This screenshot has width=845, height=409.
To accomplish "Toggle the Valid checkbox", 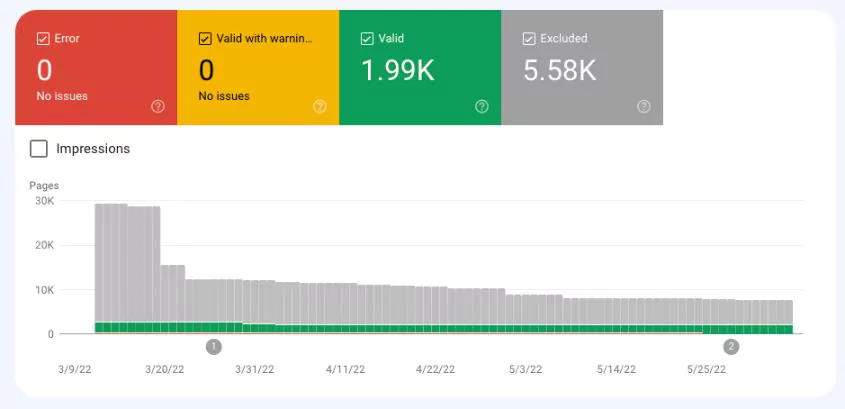I will click(x=367, y=39).
